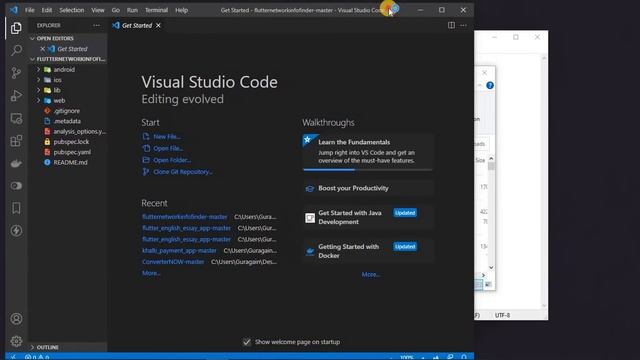Open the Go menu
This screenshot has width=640, height=360.
116,10
